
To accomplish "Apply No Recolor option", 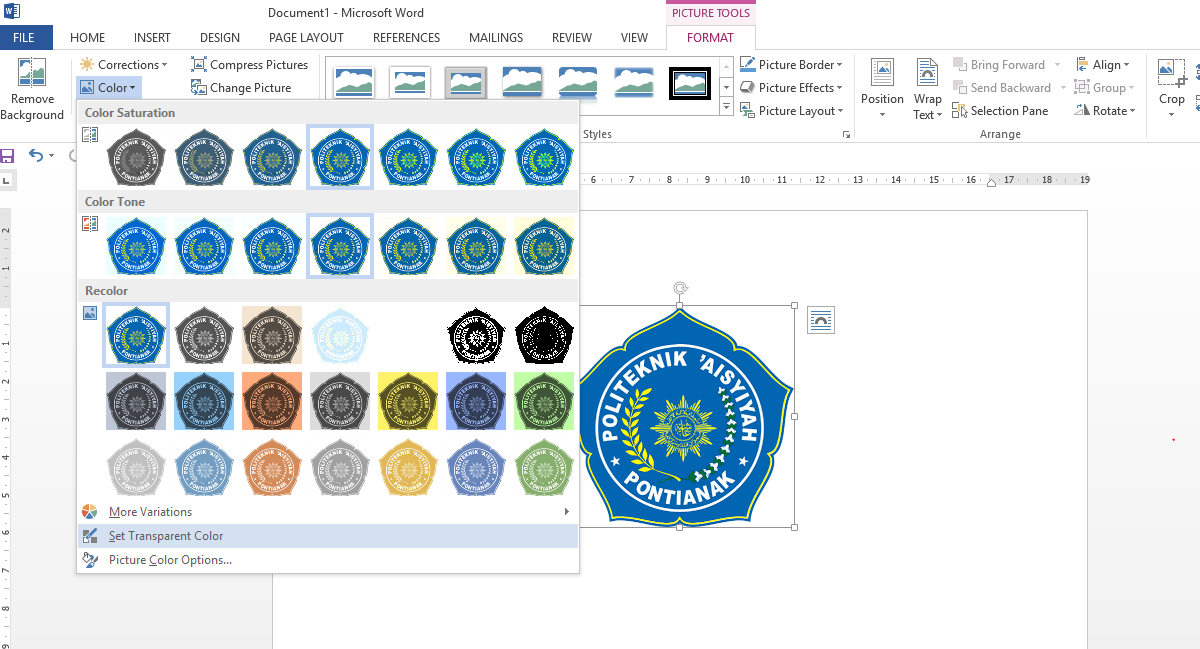I will (136, 335).
